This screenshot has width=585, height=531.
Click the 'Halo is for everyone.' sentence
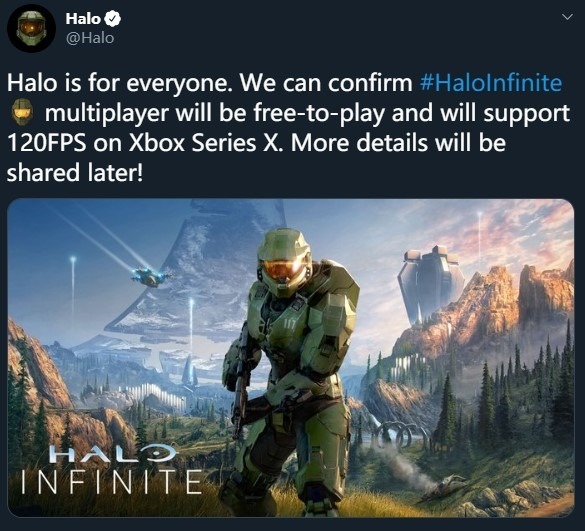click(x=120, y=83)
